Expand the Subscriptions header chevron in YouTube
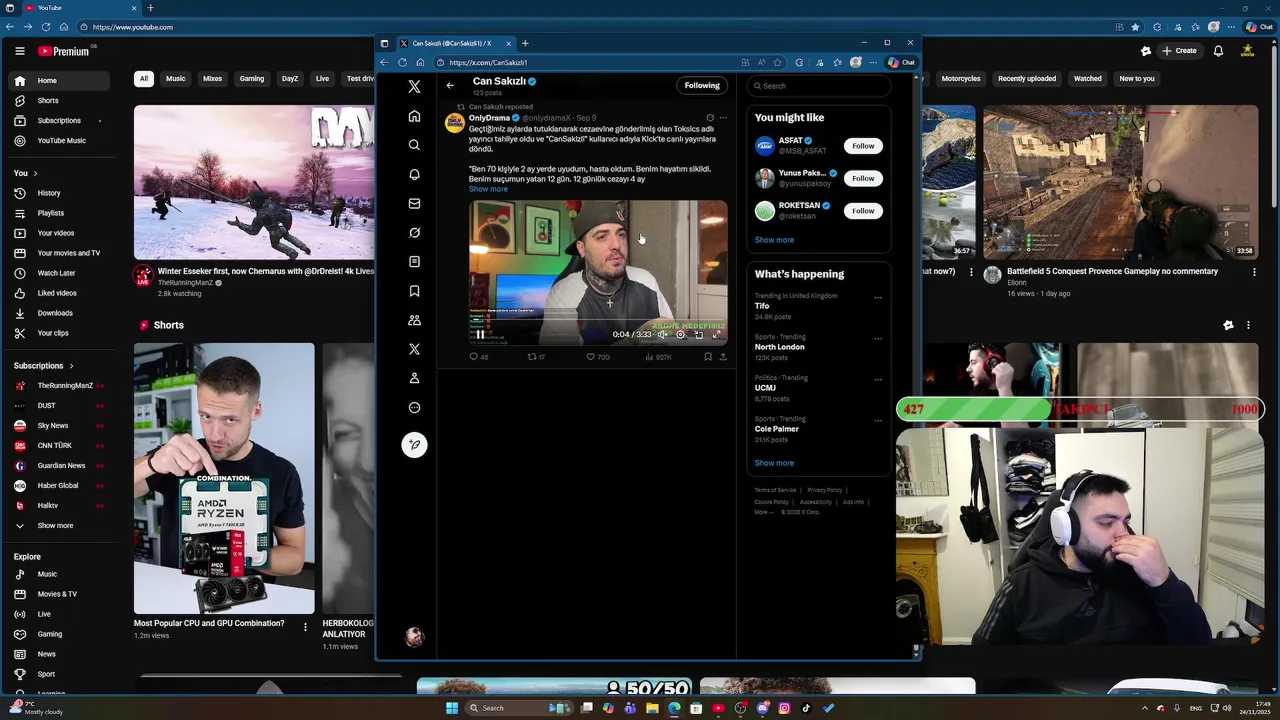 pyautogui.click(x=71, y=366)
